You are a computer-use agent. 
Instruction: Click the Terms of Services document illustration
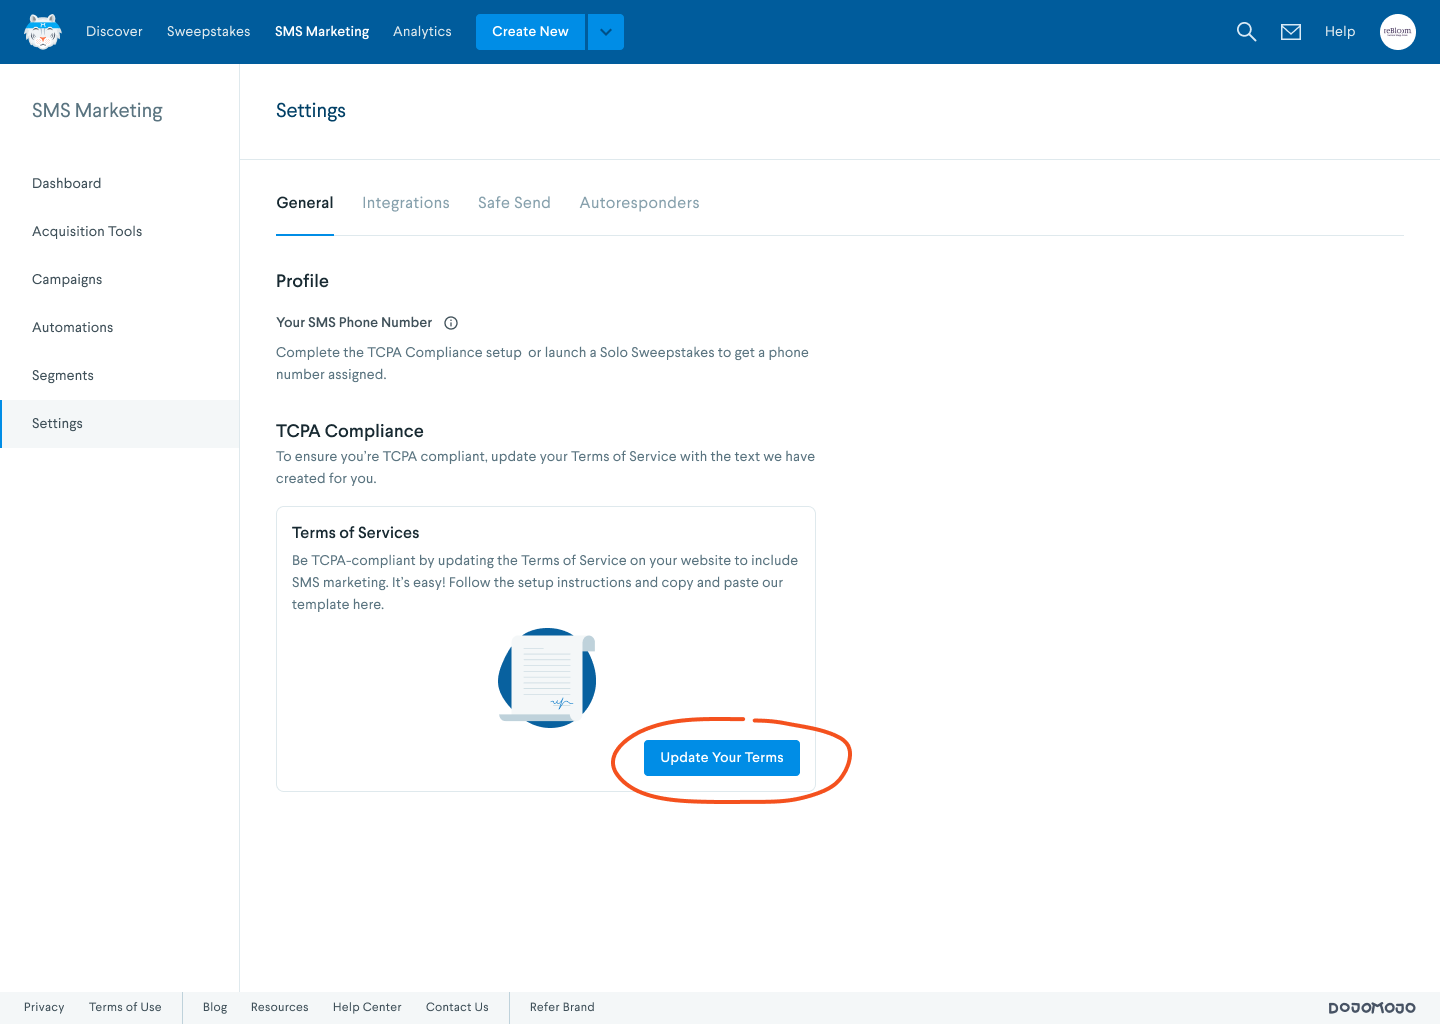(547, 677)
